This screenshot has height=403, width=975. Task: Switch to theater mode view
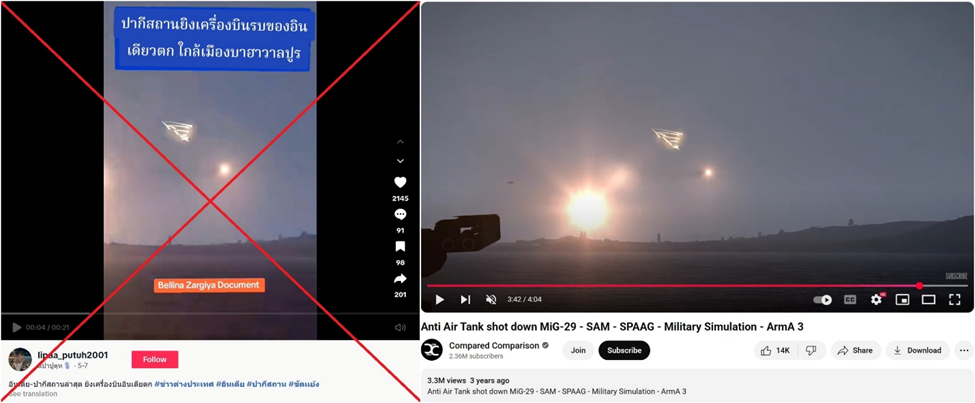pyautogui.click(x=928, y=300)
